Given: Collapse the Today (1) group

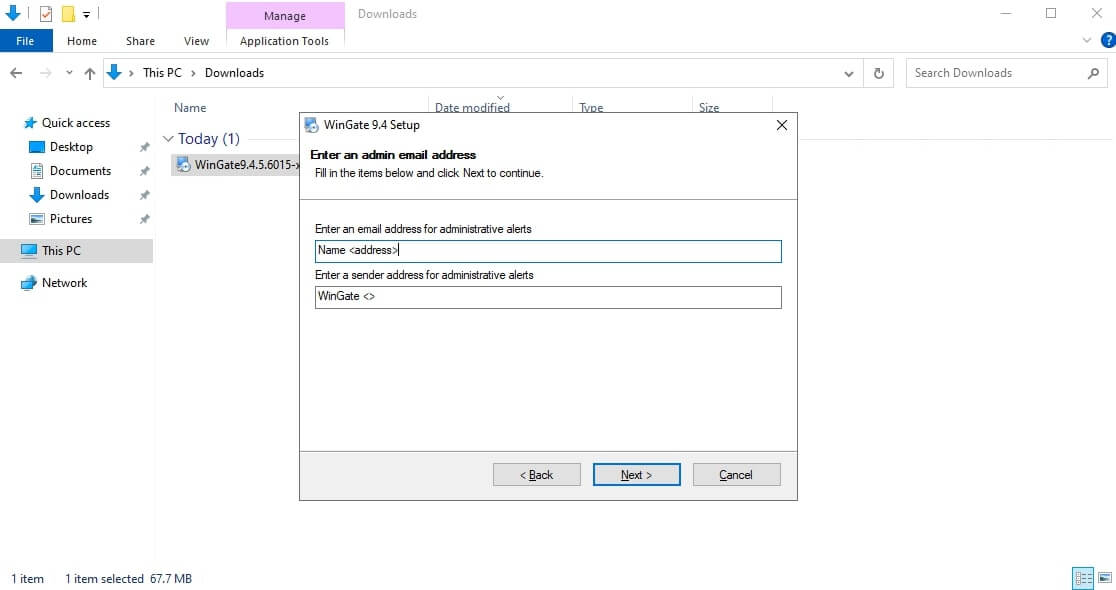Looking at the screenshot, I should [x=168, y=139].
